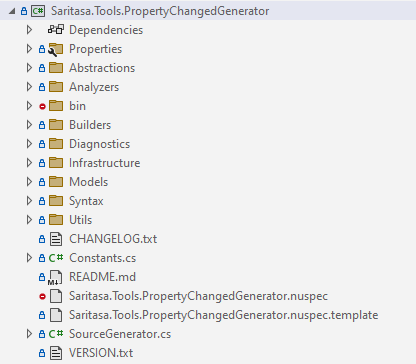Select the Properties folder label
The image size is (416, 364).
click(x=96, y=49)
